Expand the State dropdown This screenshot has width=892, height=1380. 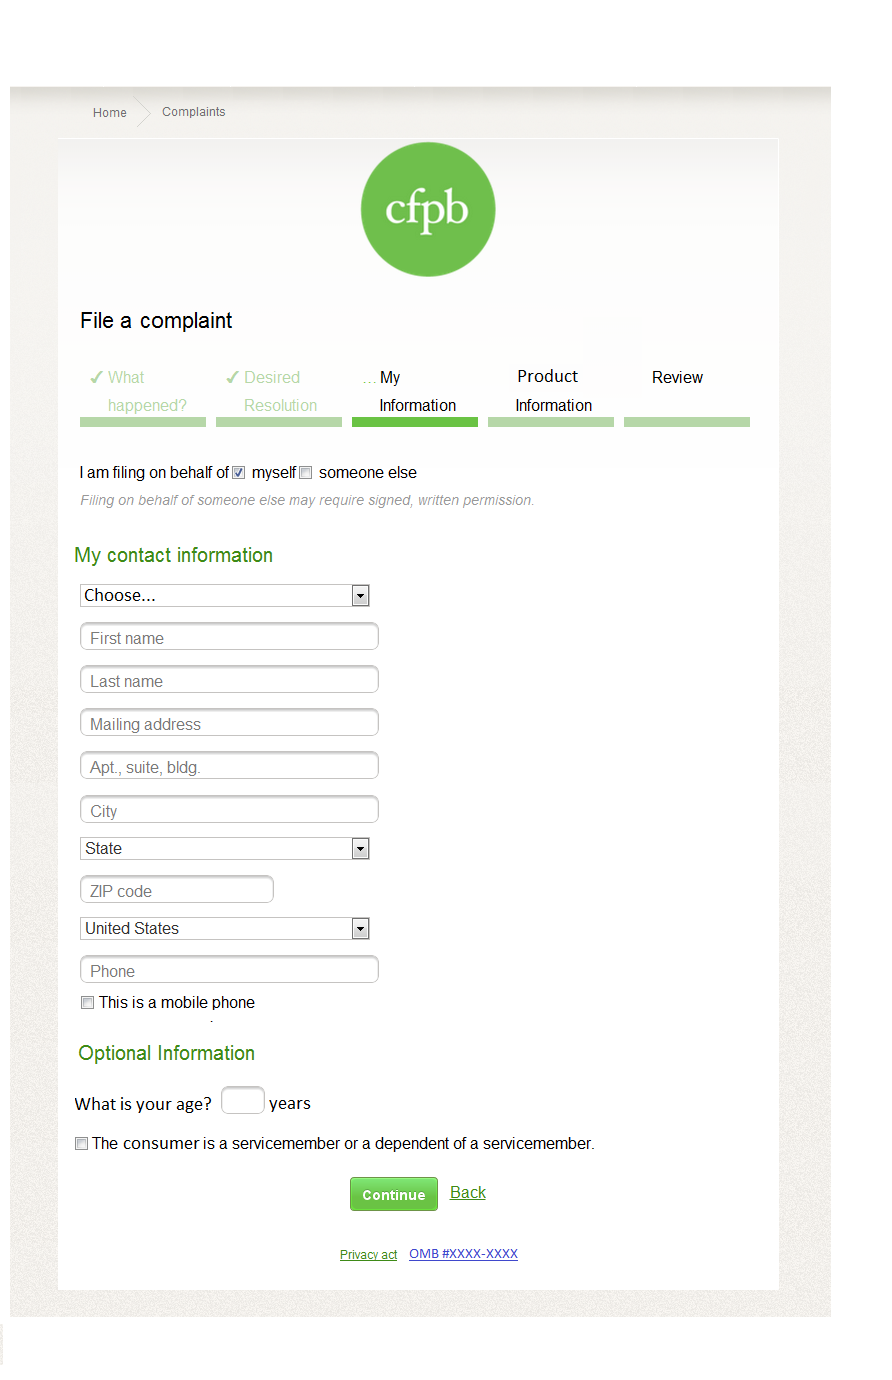pos(225,849)
